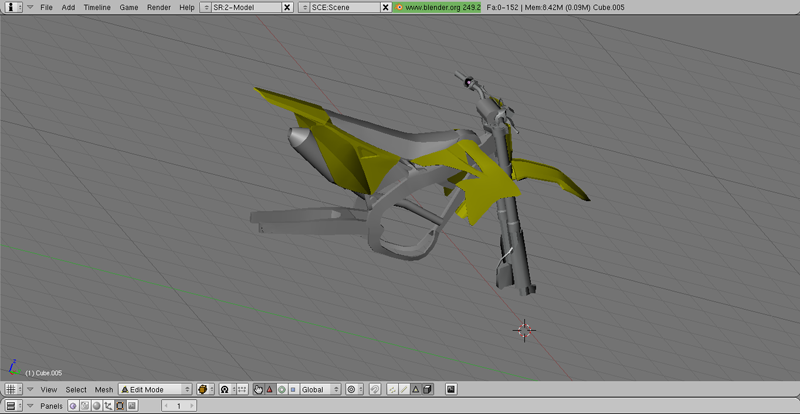800x414 pixels.
Task: Delete the SR:2-Model screen with X button
Action: point(288,7)
